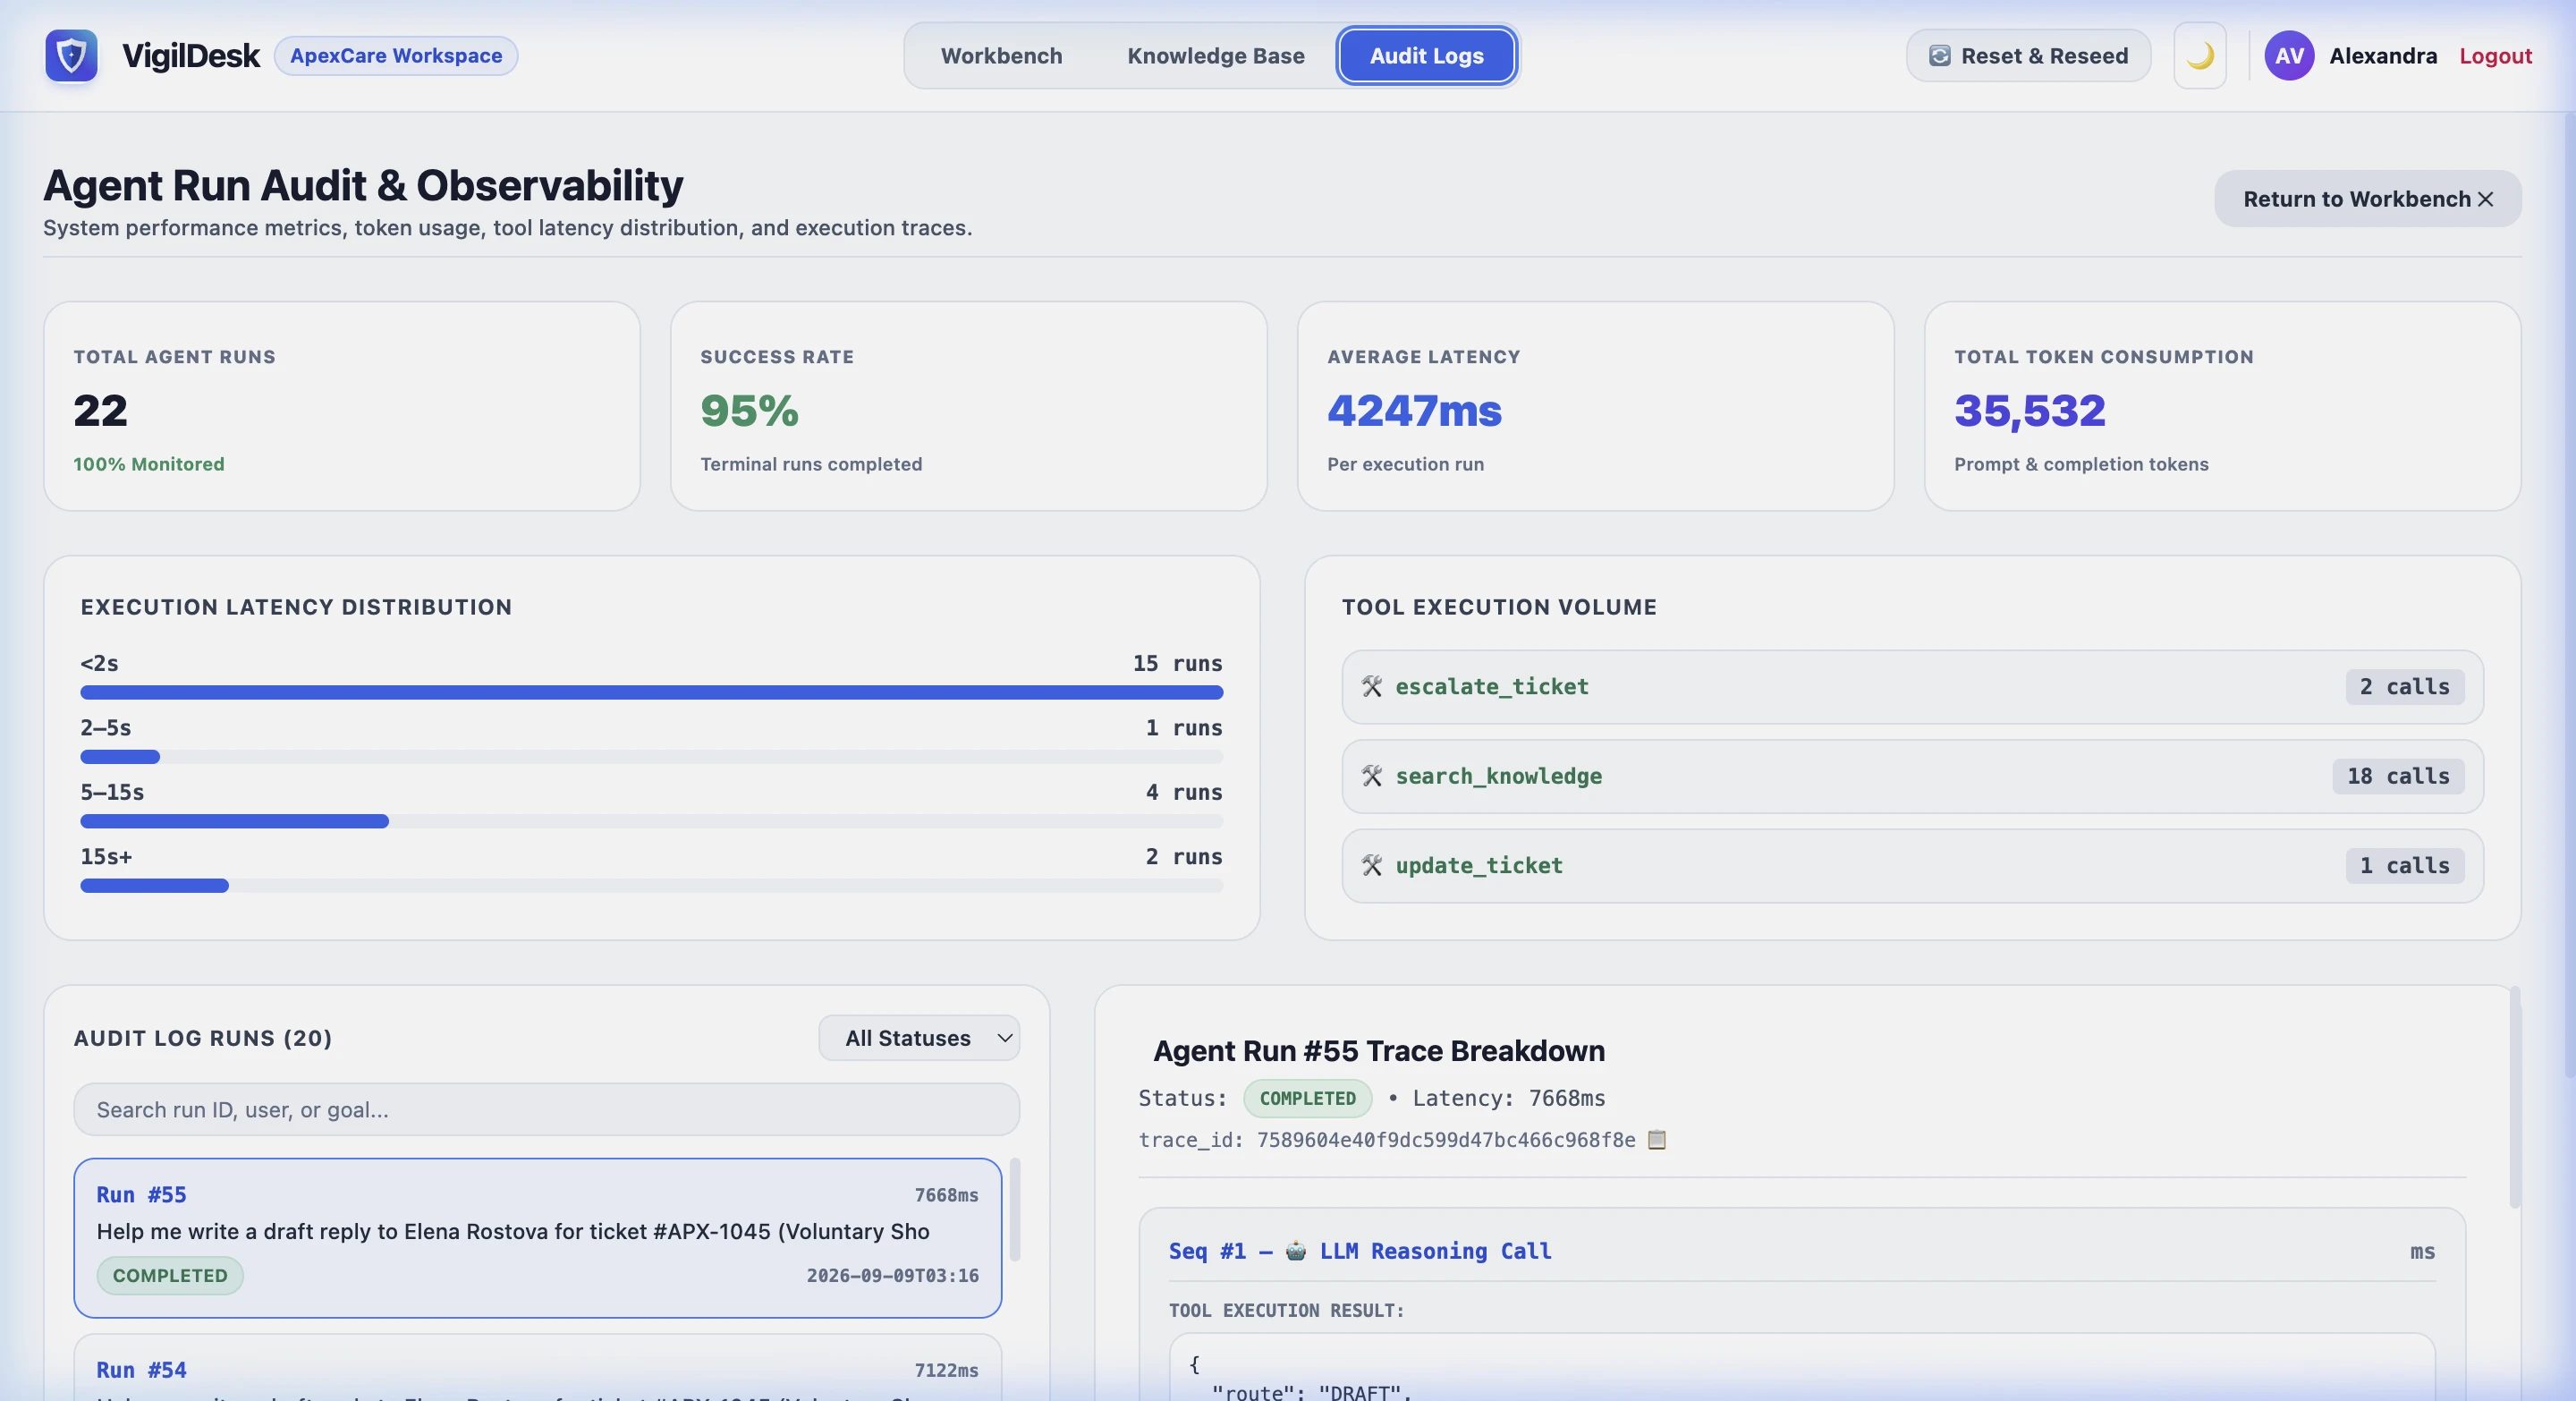
Task: Click the 95% Success Rate value
Action: point(749,410)
